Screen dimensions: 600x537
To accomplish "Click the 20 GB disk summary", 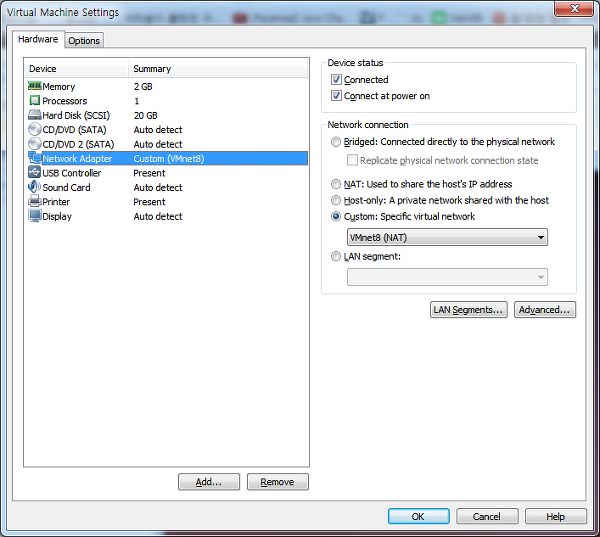I will (x=145, y=115).
